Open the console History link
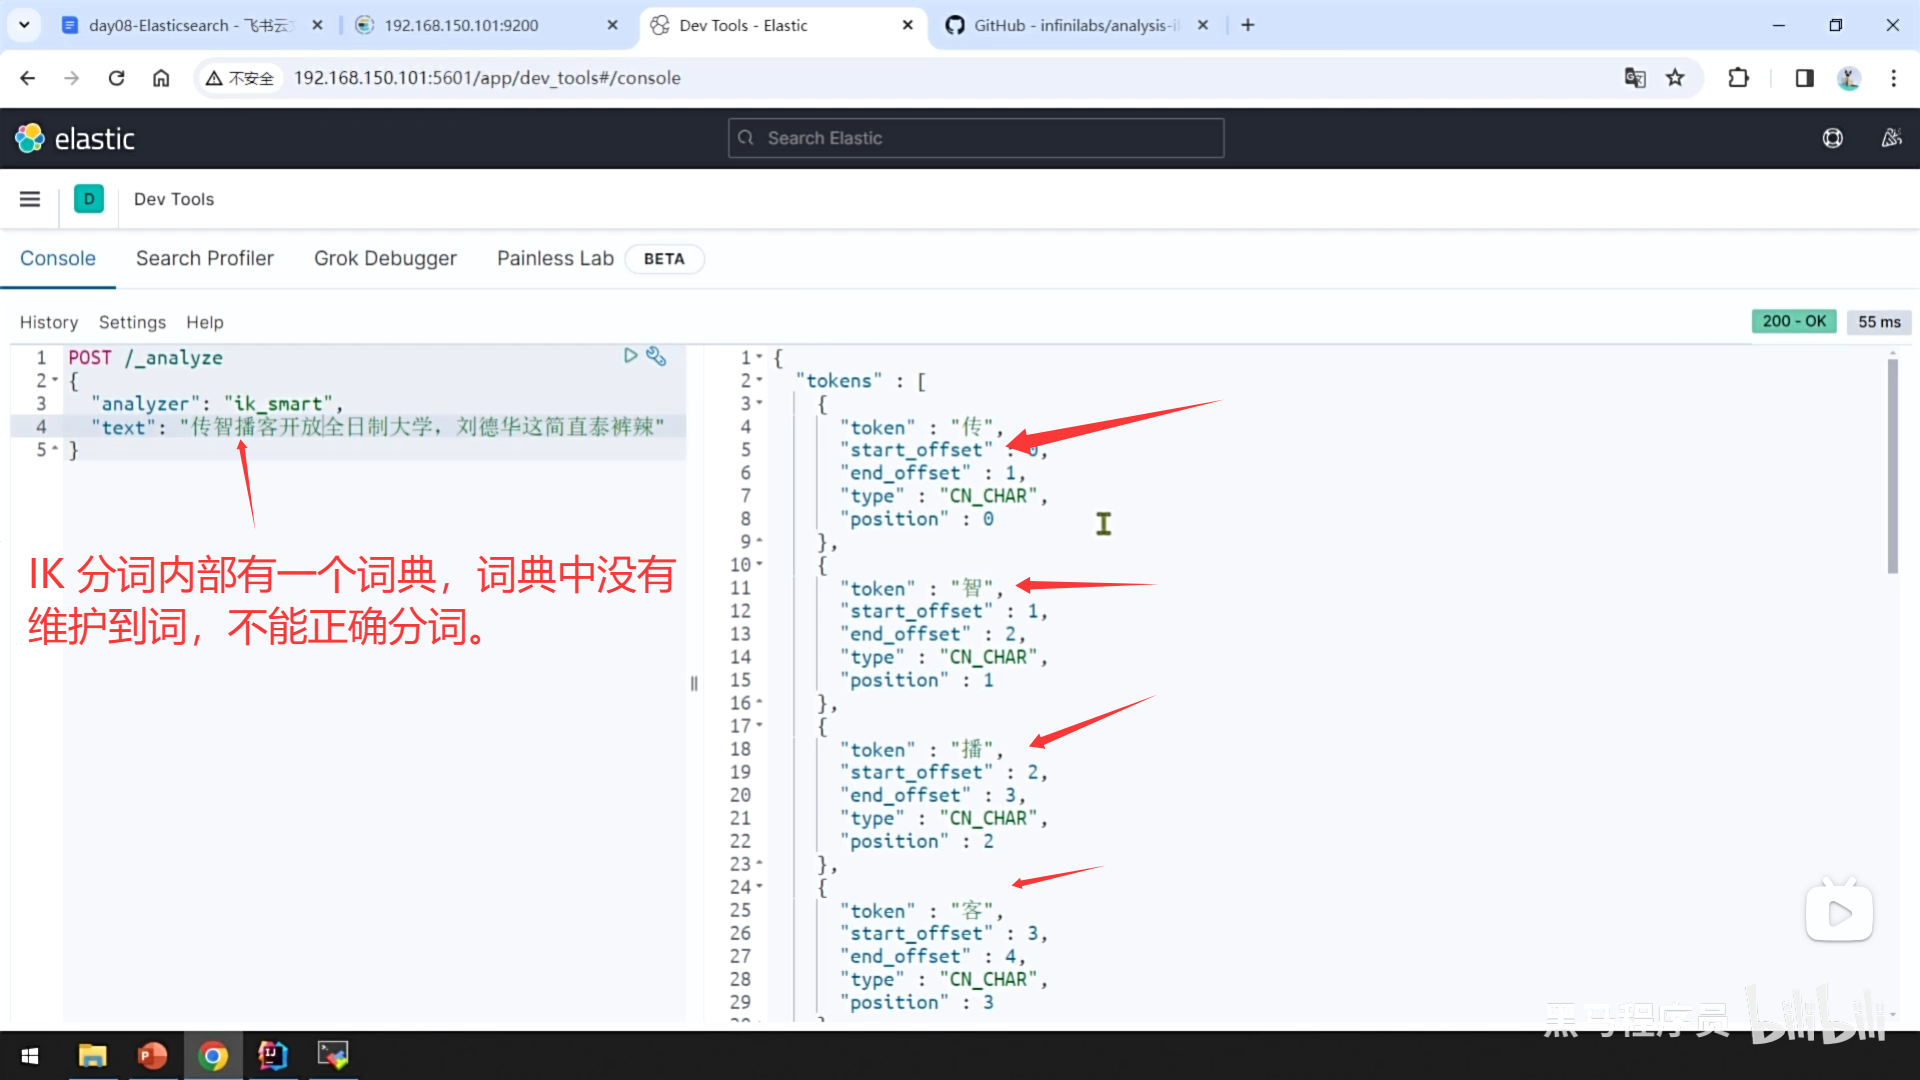The height and width of the screenshot is (1080, 1920). tap(48, 322)
